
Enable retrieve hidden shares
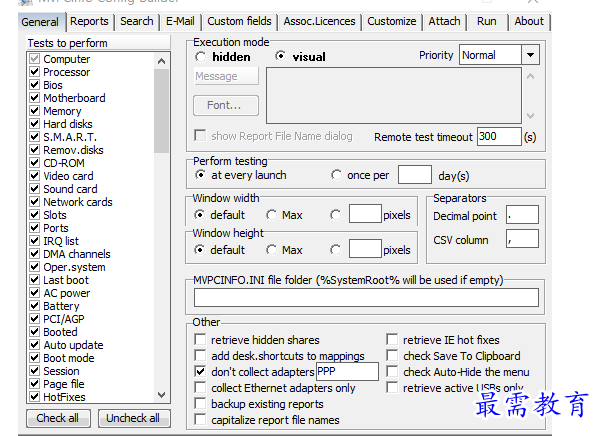click(200, 339)
